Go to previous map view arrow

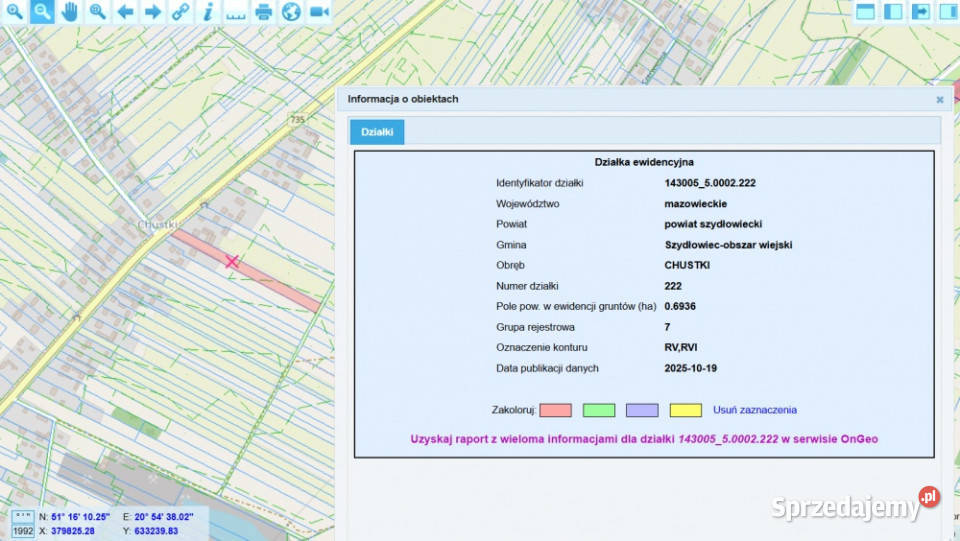[x=125, y=12]
